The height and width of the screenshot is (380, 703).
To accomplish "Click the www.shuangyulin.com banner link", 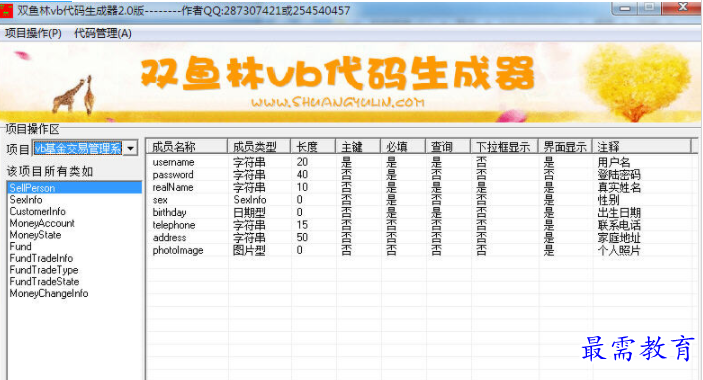I will click(338, 103).
